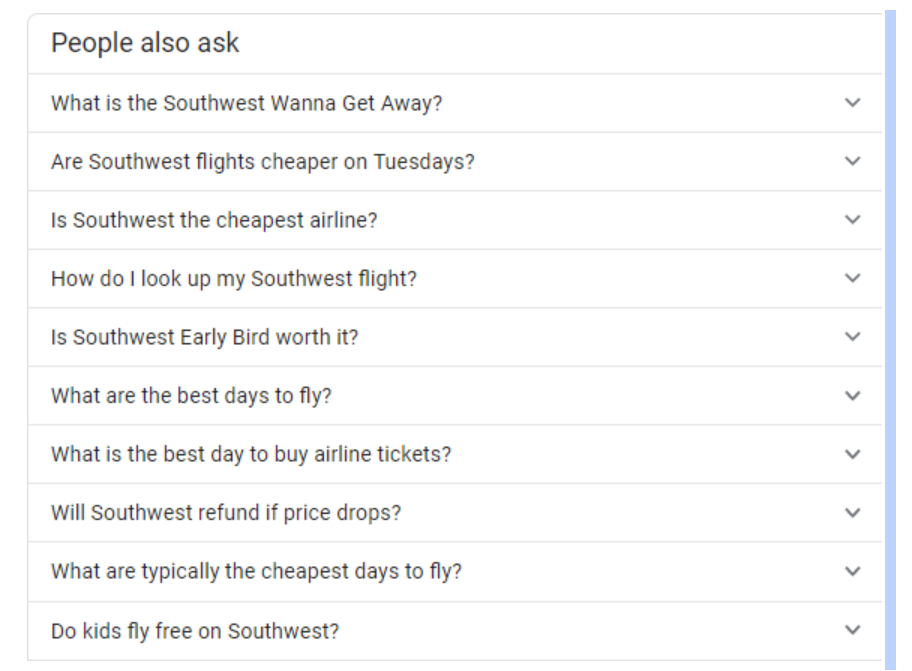Expand chevron for Early Bird worth it
Image resolution: width=912 pixels, height=671 pixels.
click(852, 337)
